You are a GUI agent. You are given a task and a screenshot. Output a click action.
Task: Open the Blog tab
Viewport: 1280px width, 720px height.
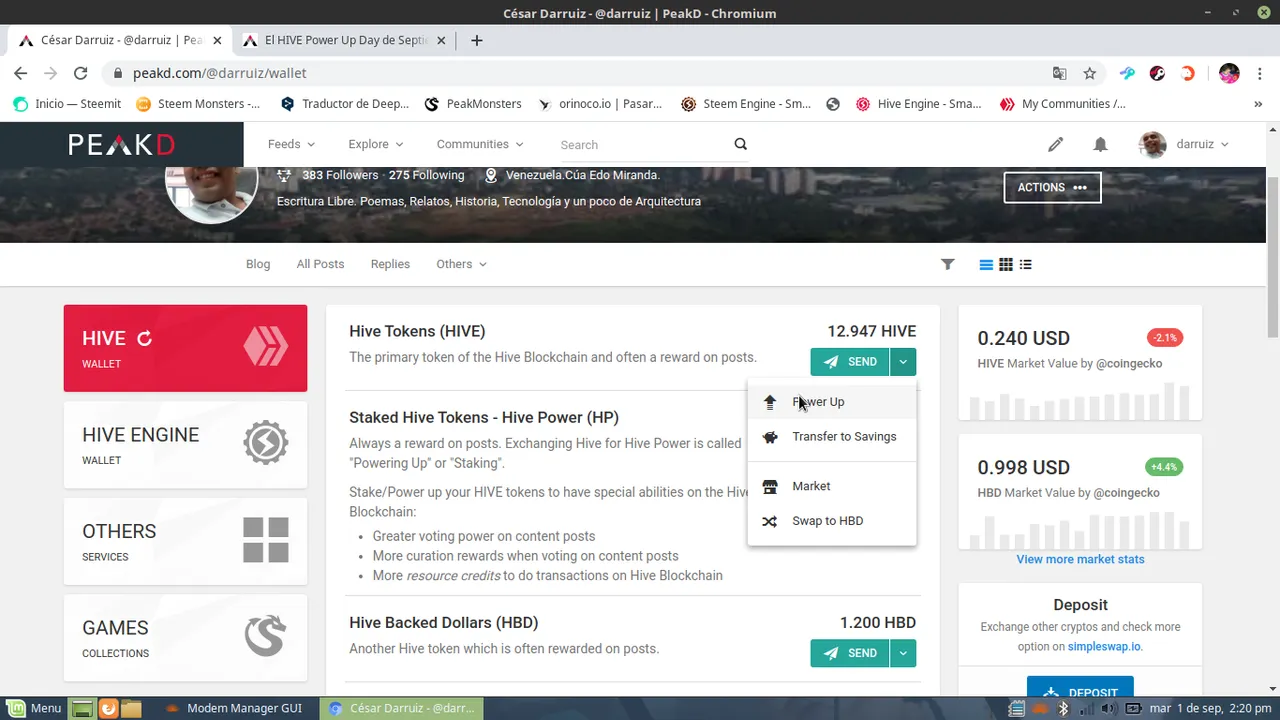point(258,264)
